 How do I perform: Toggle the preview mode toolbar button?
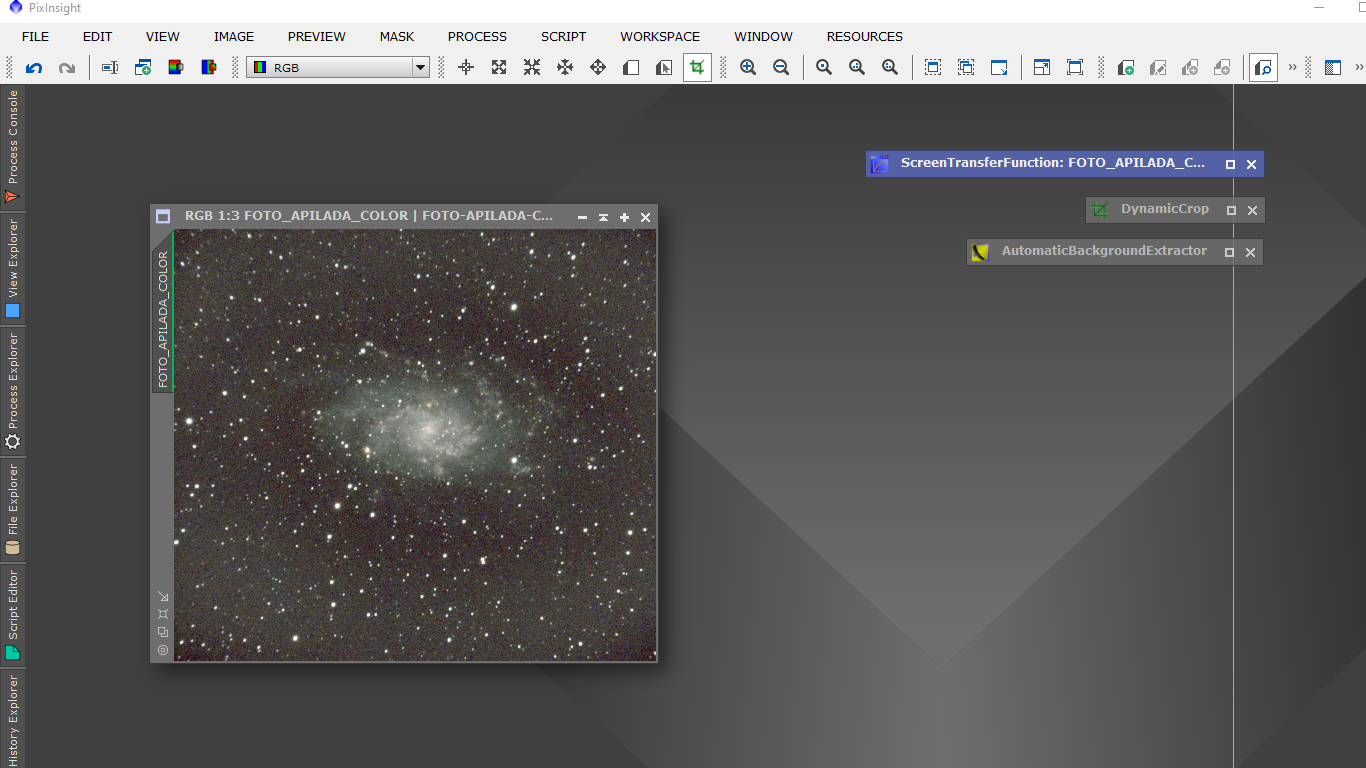coord(1263,68)
